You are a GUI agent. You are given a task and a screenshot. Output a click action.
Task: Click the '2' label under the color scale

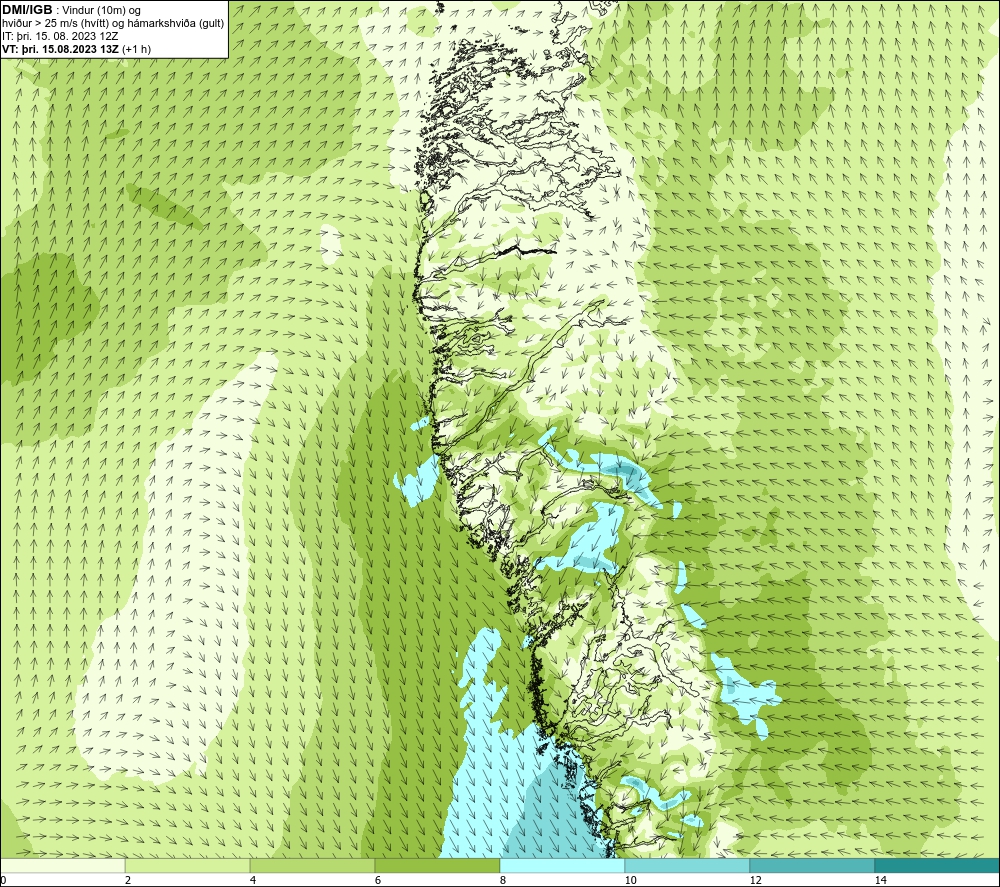point(128,880)
